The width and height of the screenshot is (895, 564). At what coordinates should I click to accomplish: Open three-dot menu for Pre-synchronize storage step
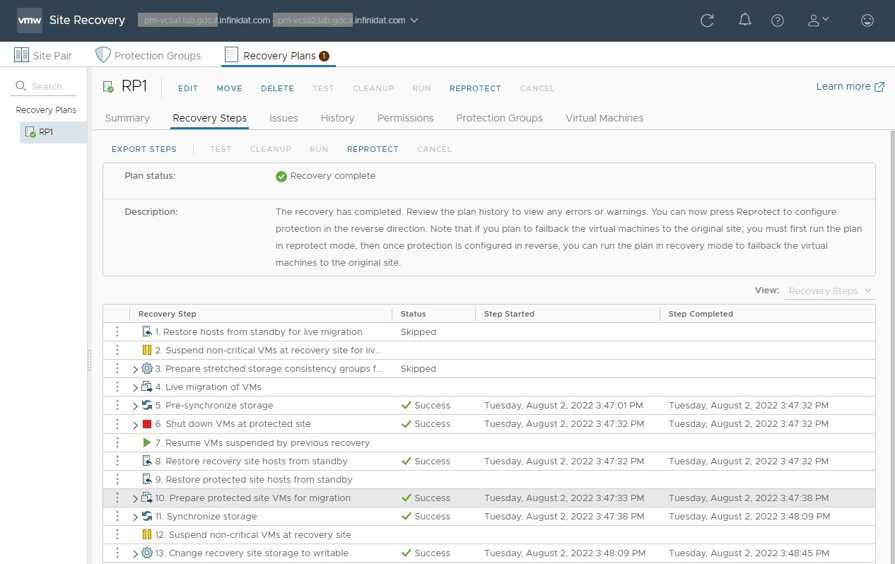[117, 406]
